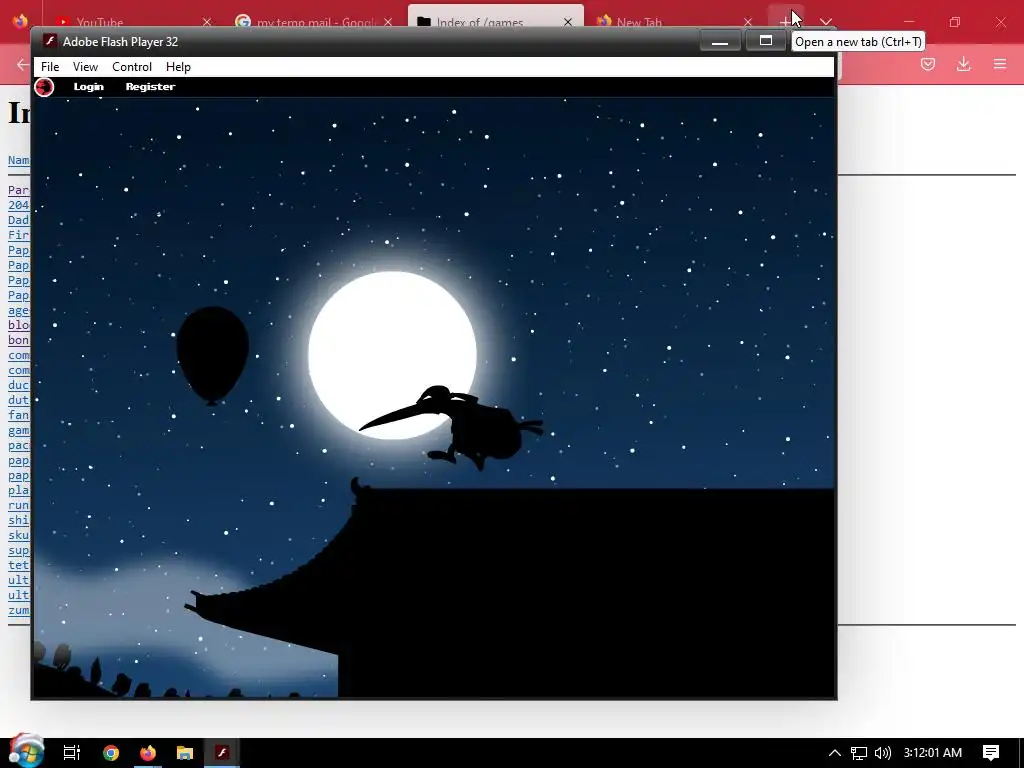Open Task View in the taskbar

pos(72,753)
